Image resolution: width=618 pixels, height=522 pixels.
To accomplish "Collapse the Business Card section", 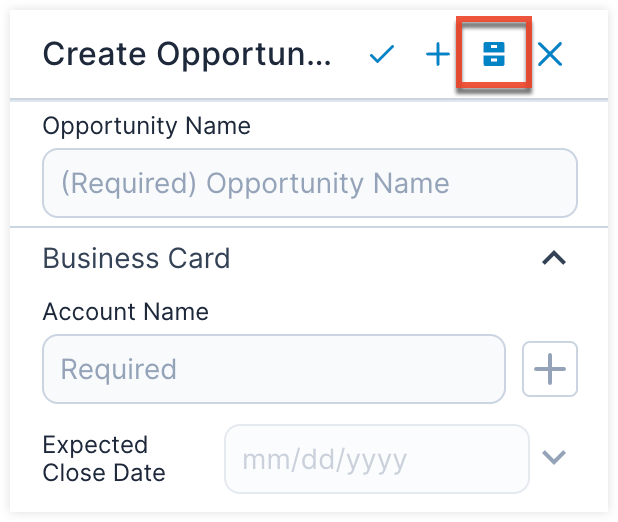I will (x=553, y=258).
